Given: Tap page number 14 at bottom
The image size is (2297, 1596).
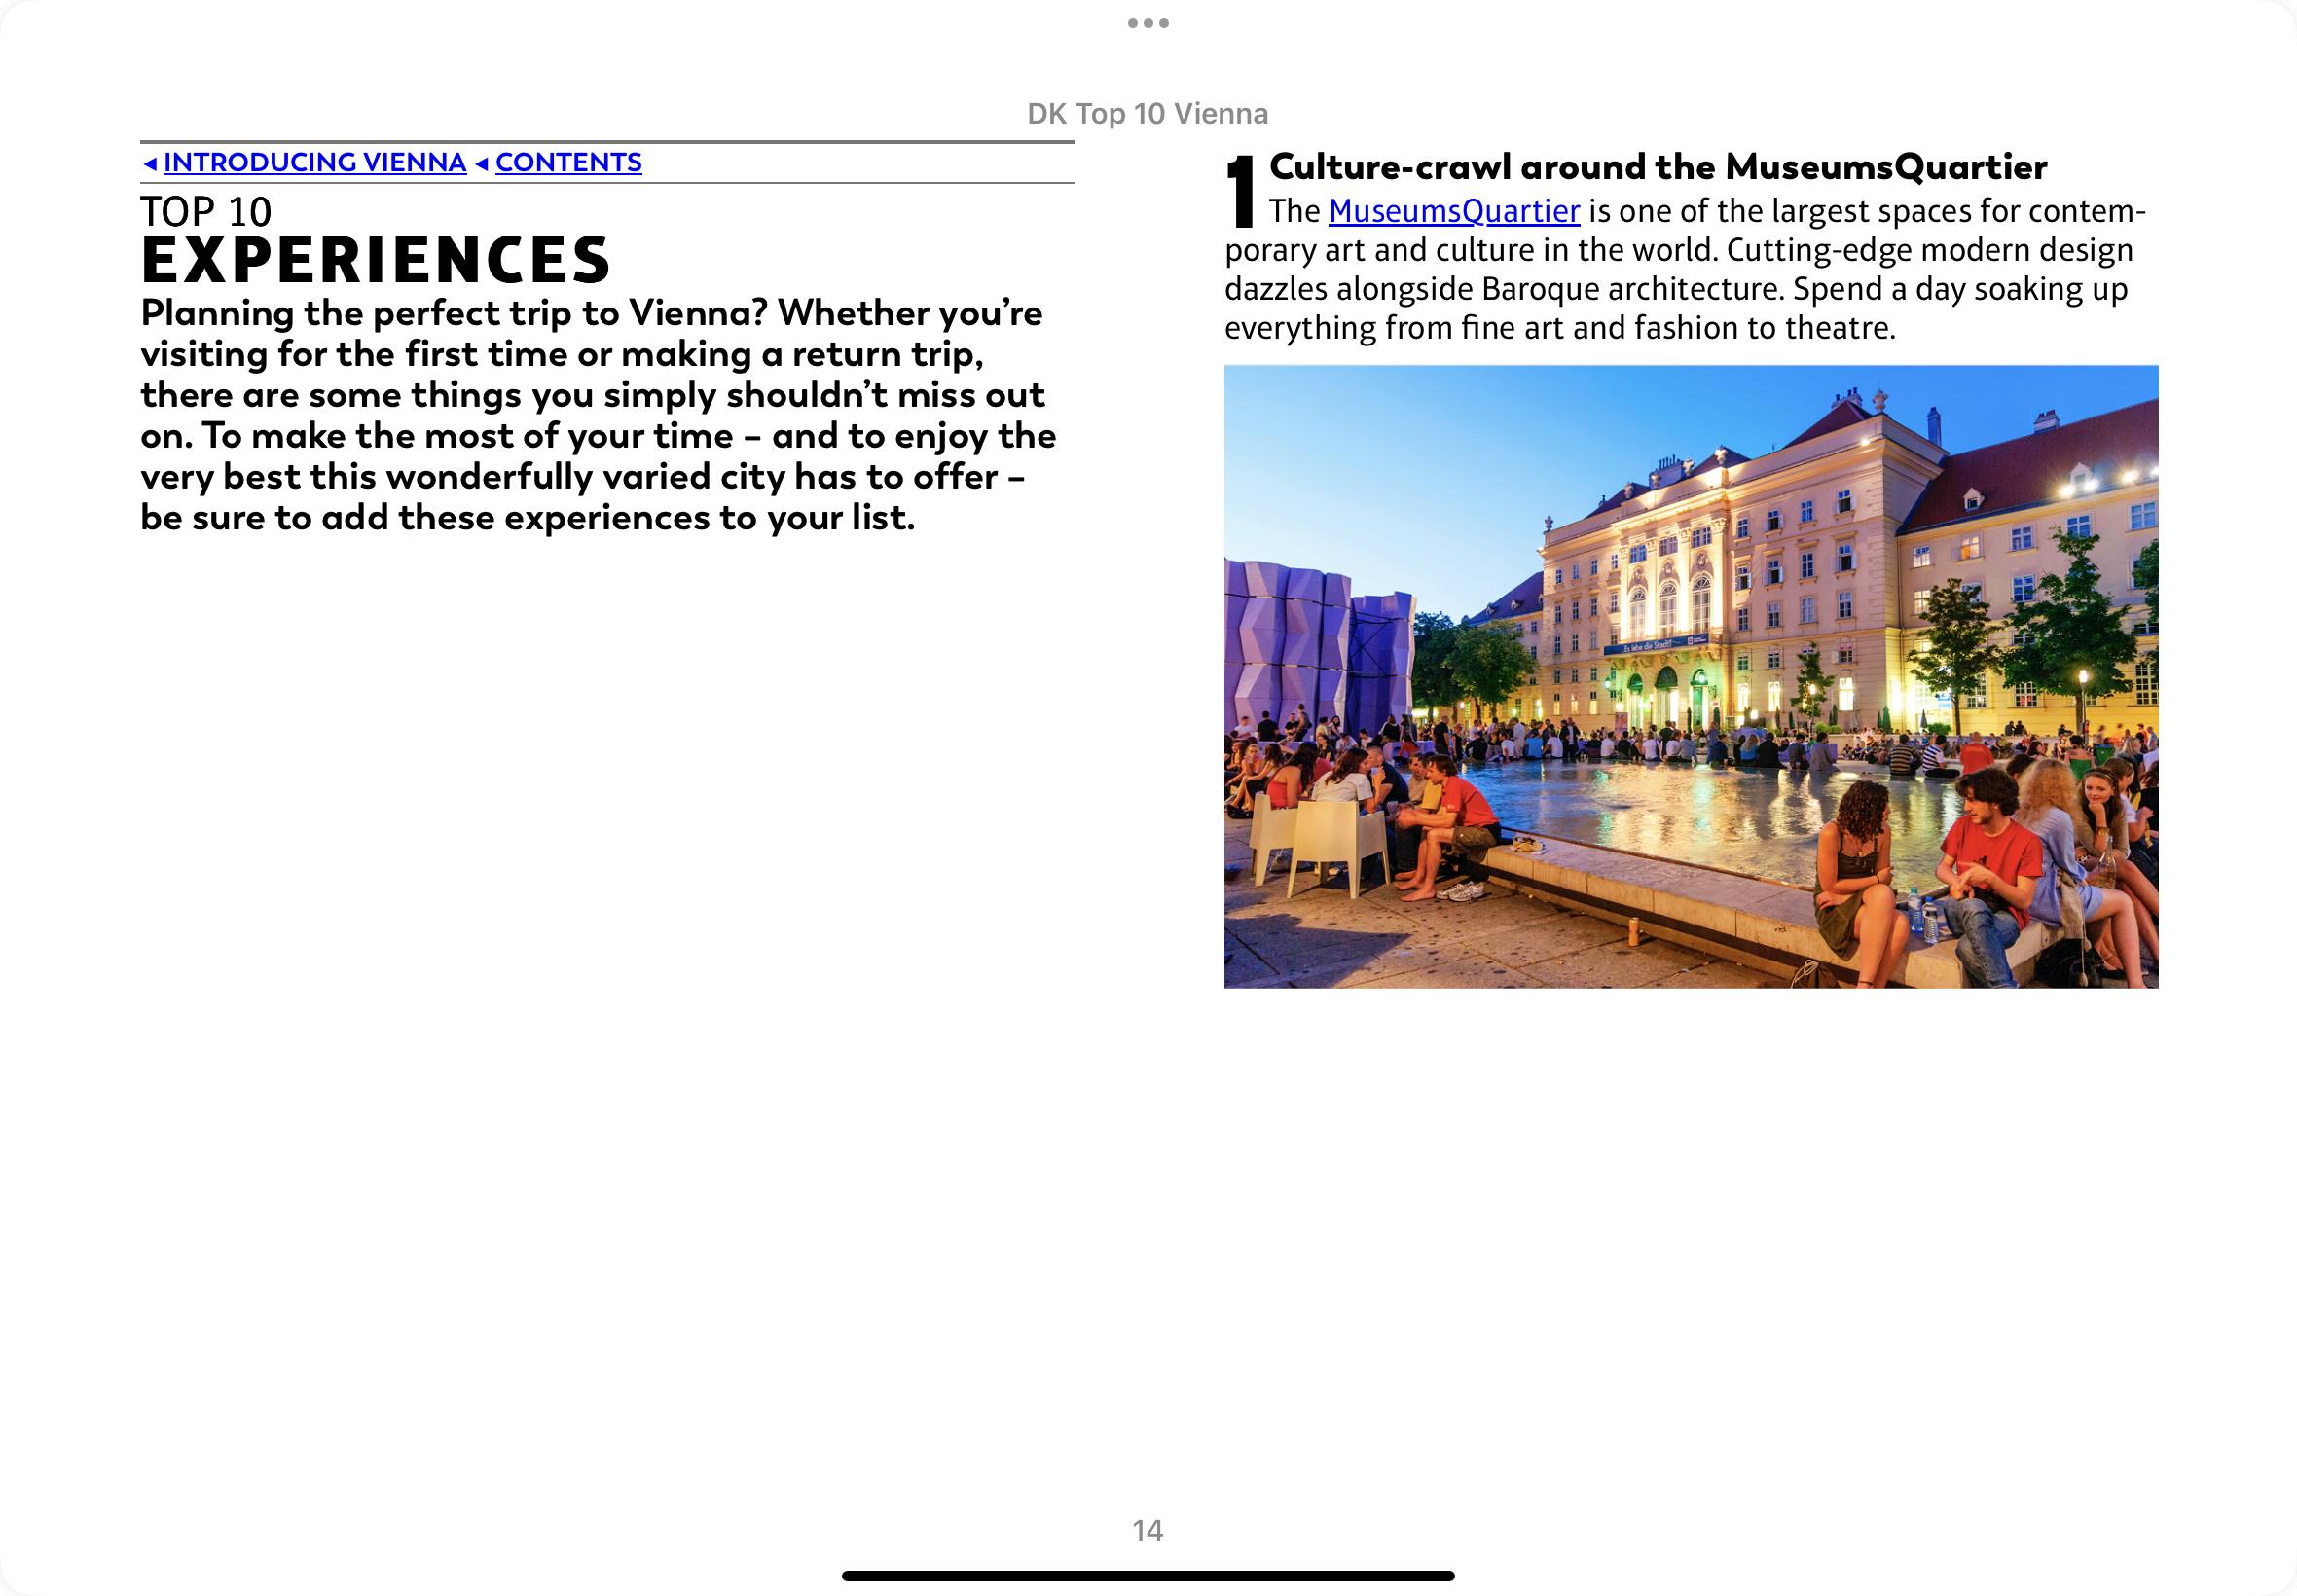Looking at the screenshot, I should pos(1147,1530).
